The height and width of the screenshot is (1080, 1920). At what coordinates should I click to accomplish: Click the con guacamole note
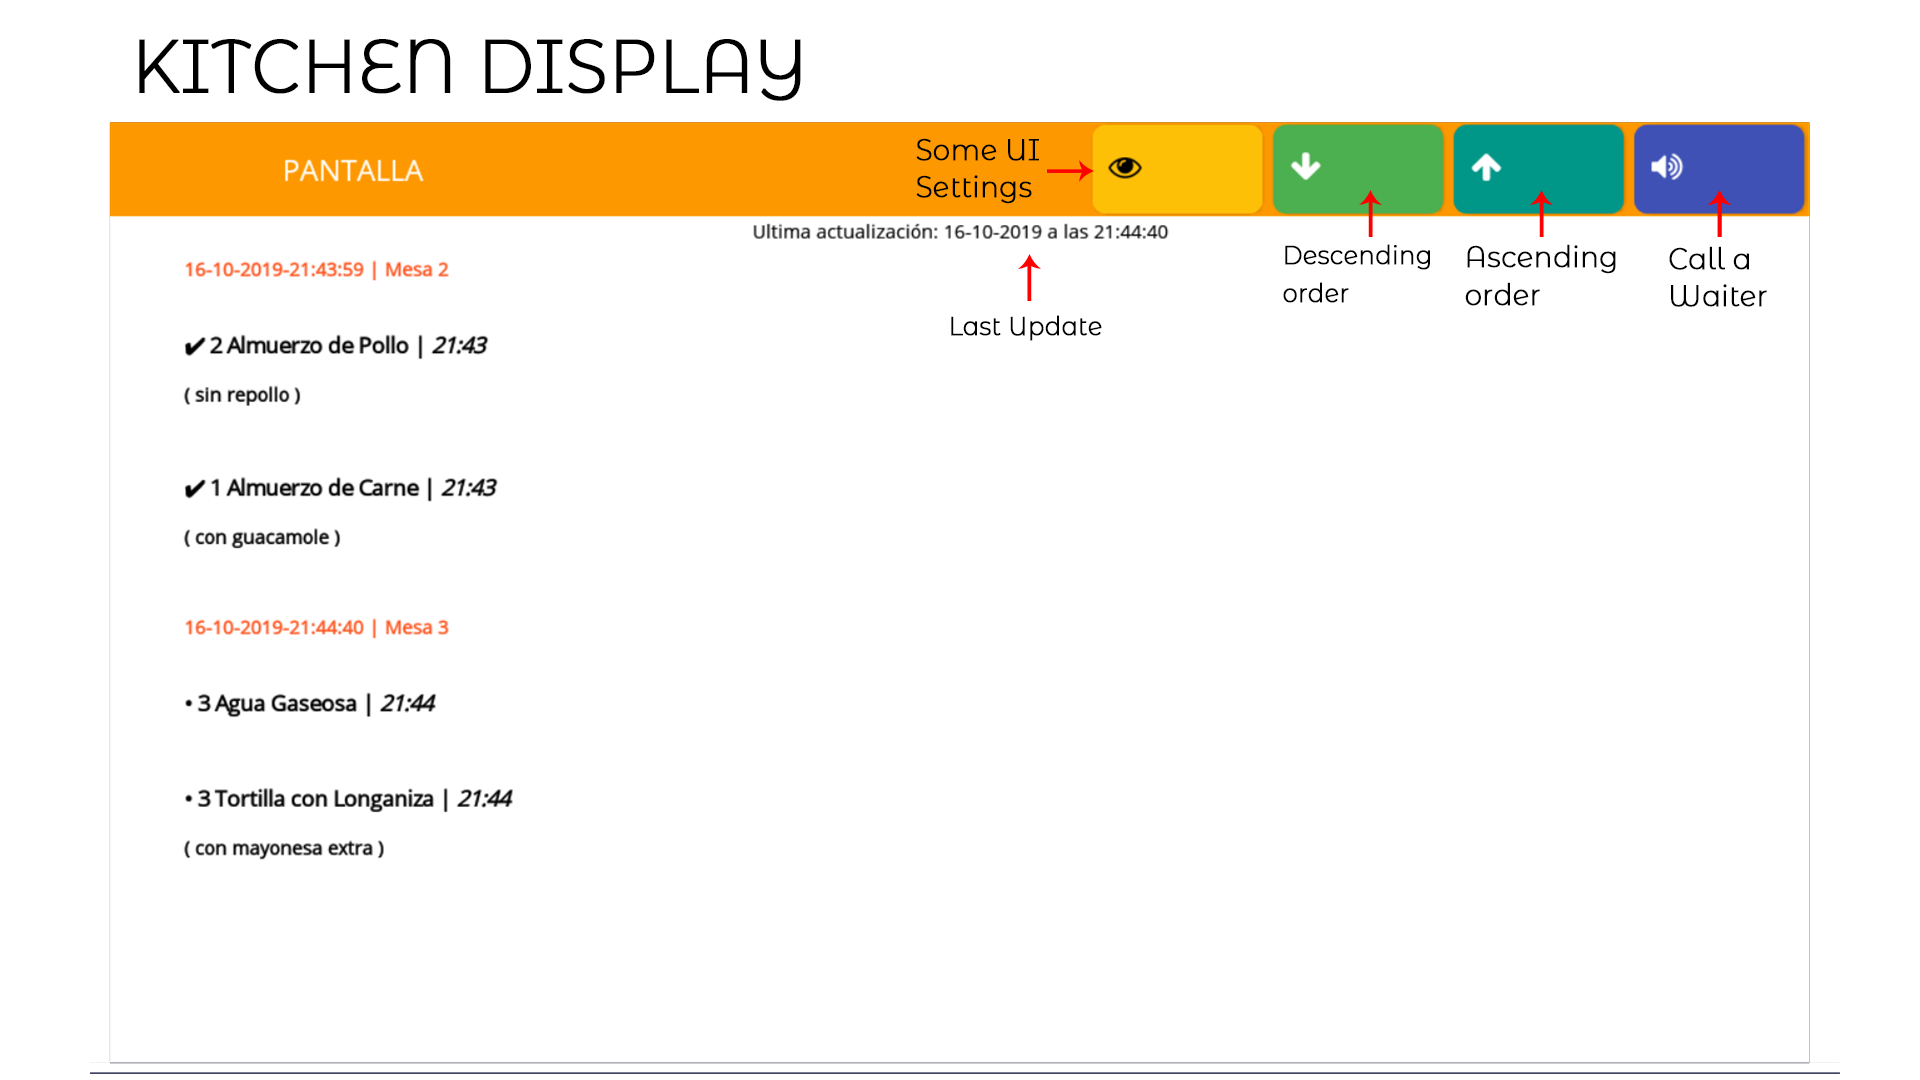coord(262,538)
